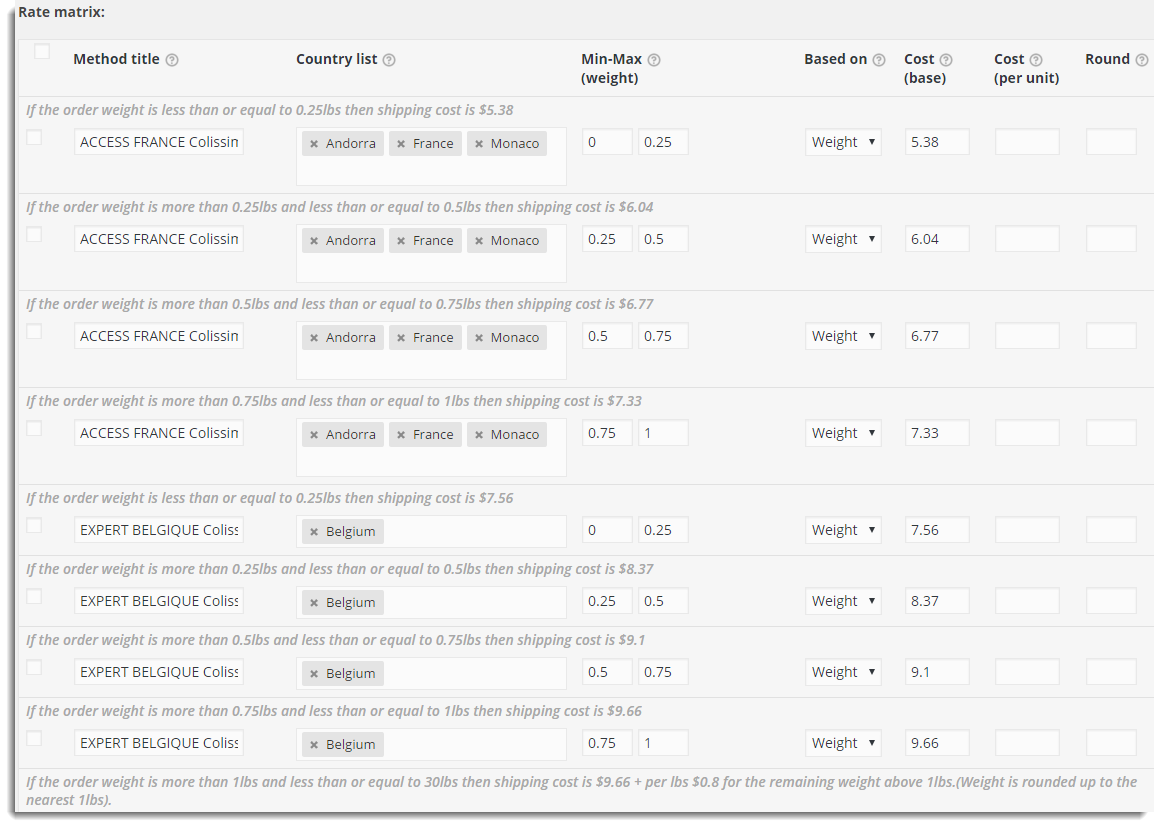Viewport: 1154px width, 827px height.
Task: Check the row with cost 7.33
Action: click(x=34, y=429)
